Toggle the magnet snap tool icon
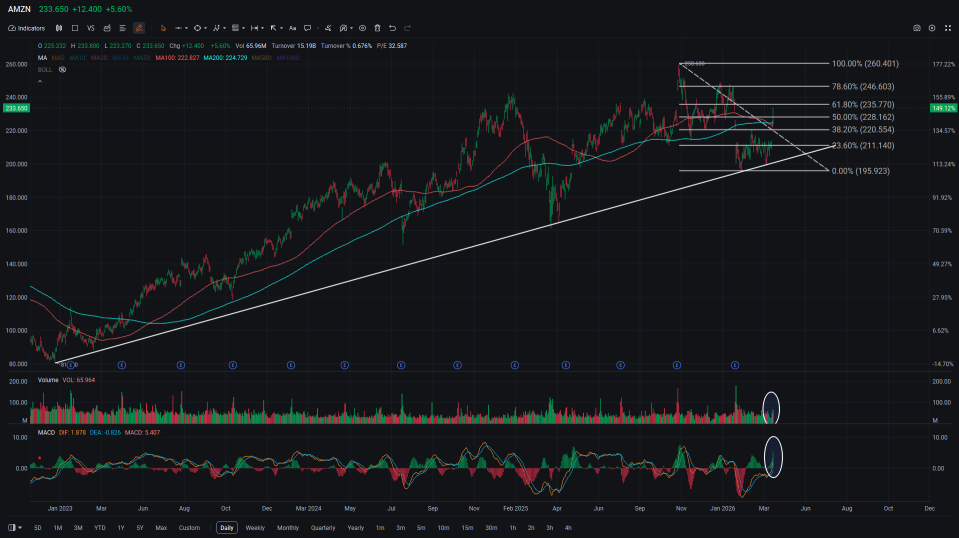Image resolution: width=959 pixels, height=538 pixels. (343, 28)
